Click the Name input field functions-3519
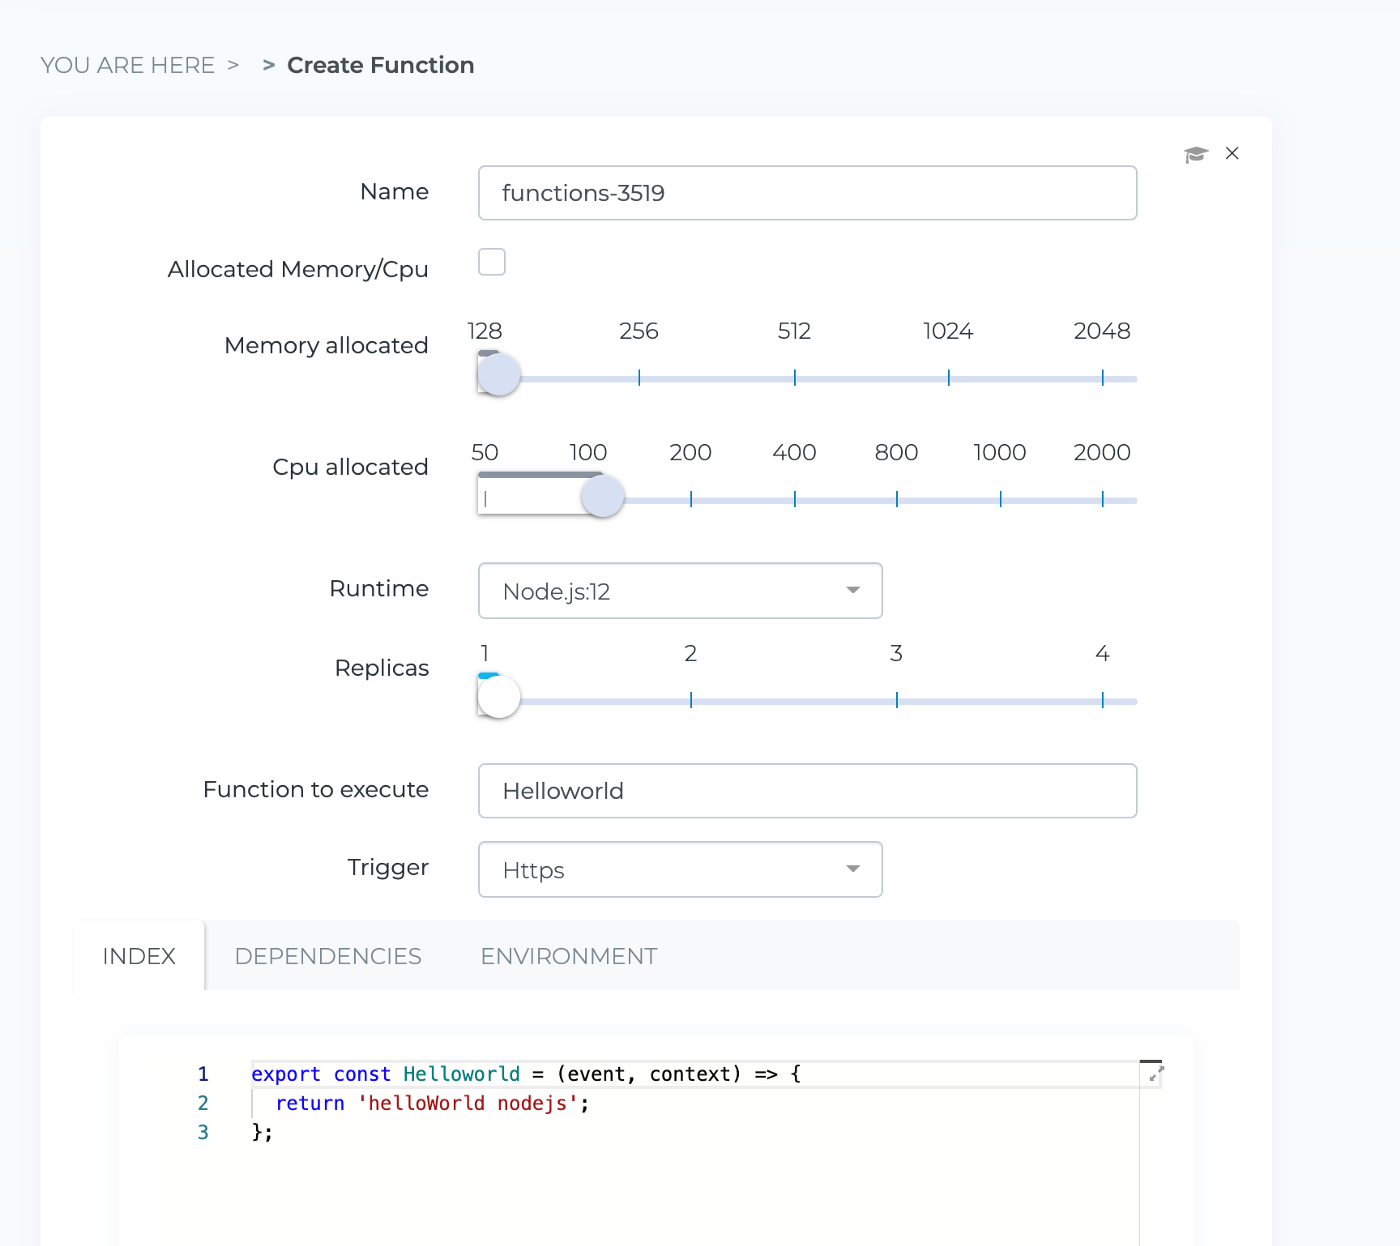 [x=807, y=193]
